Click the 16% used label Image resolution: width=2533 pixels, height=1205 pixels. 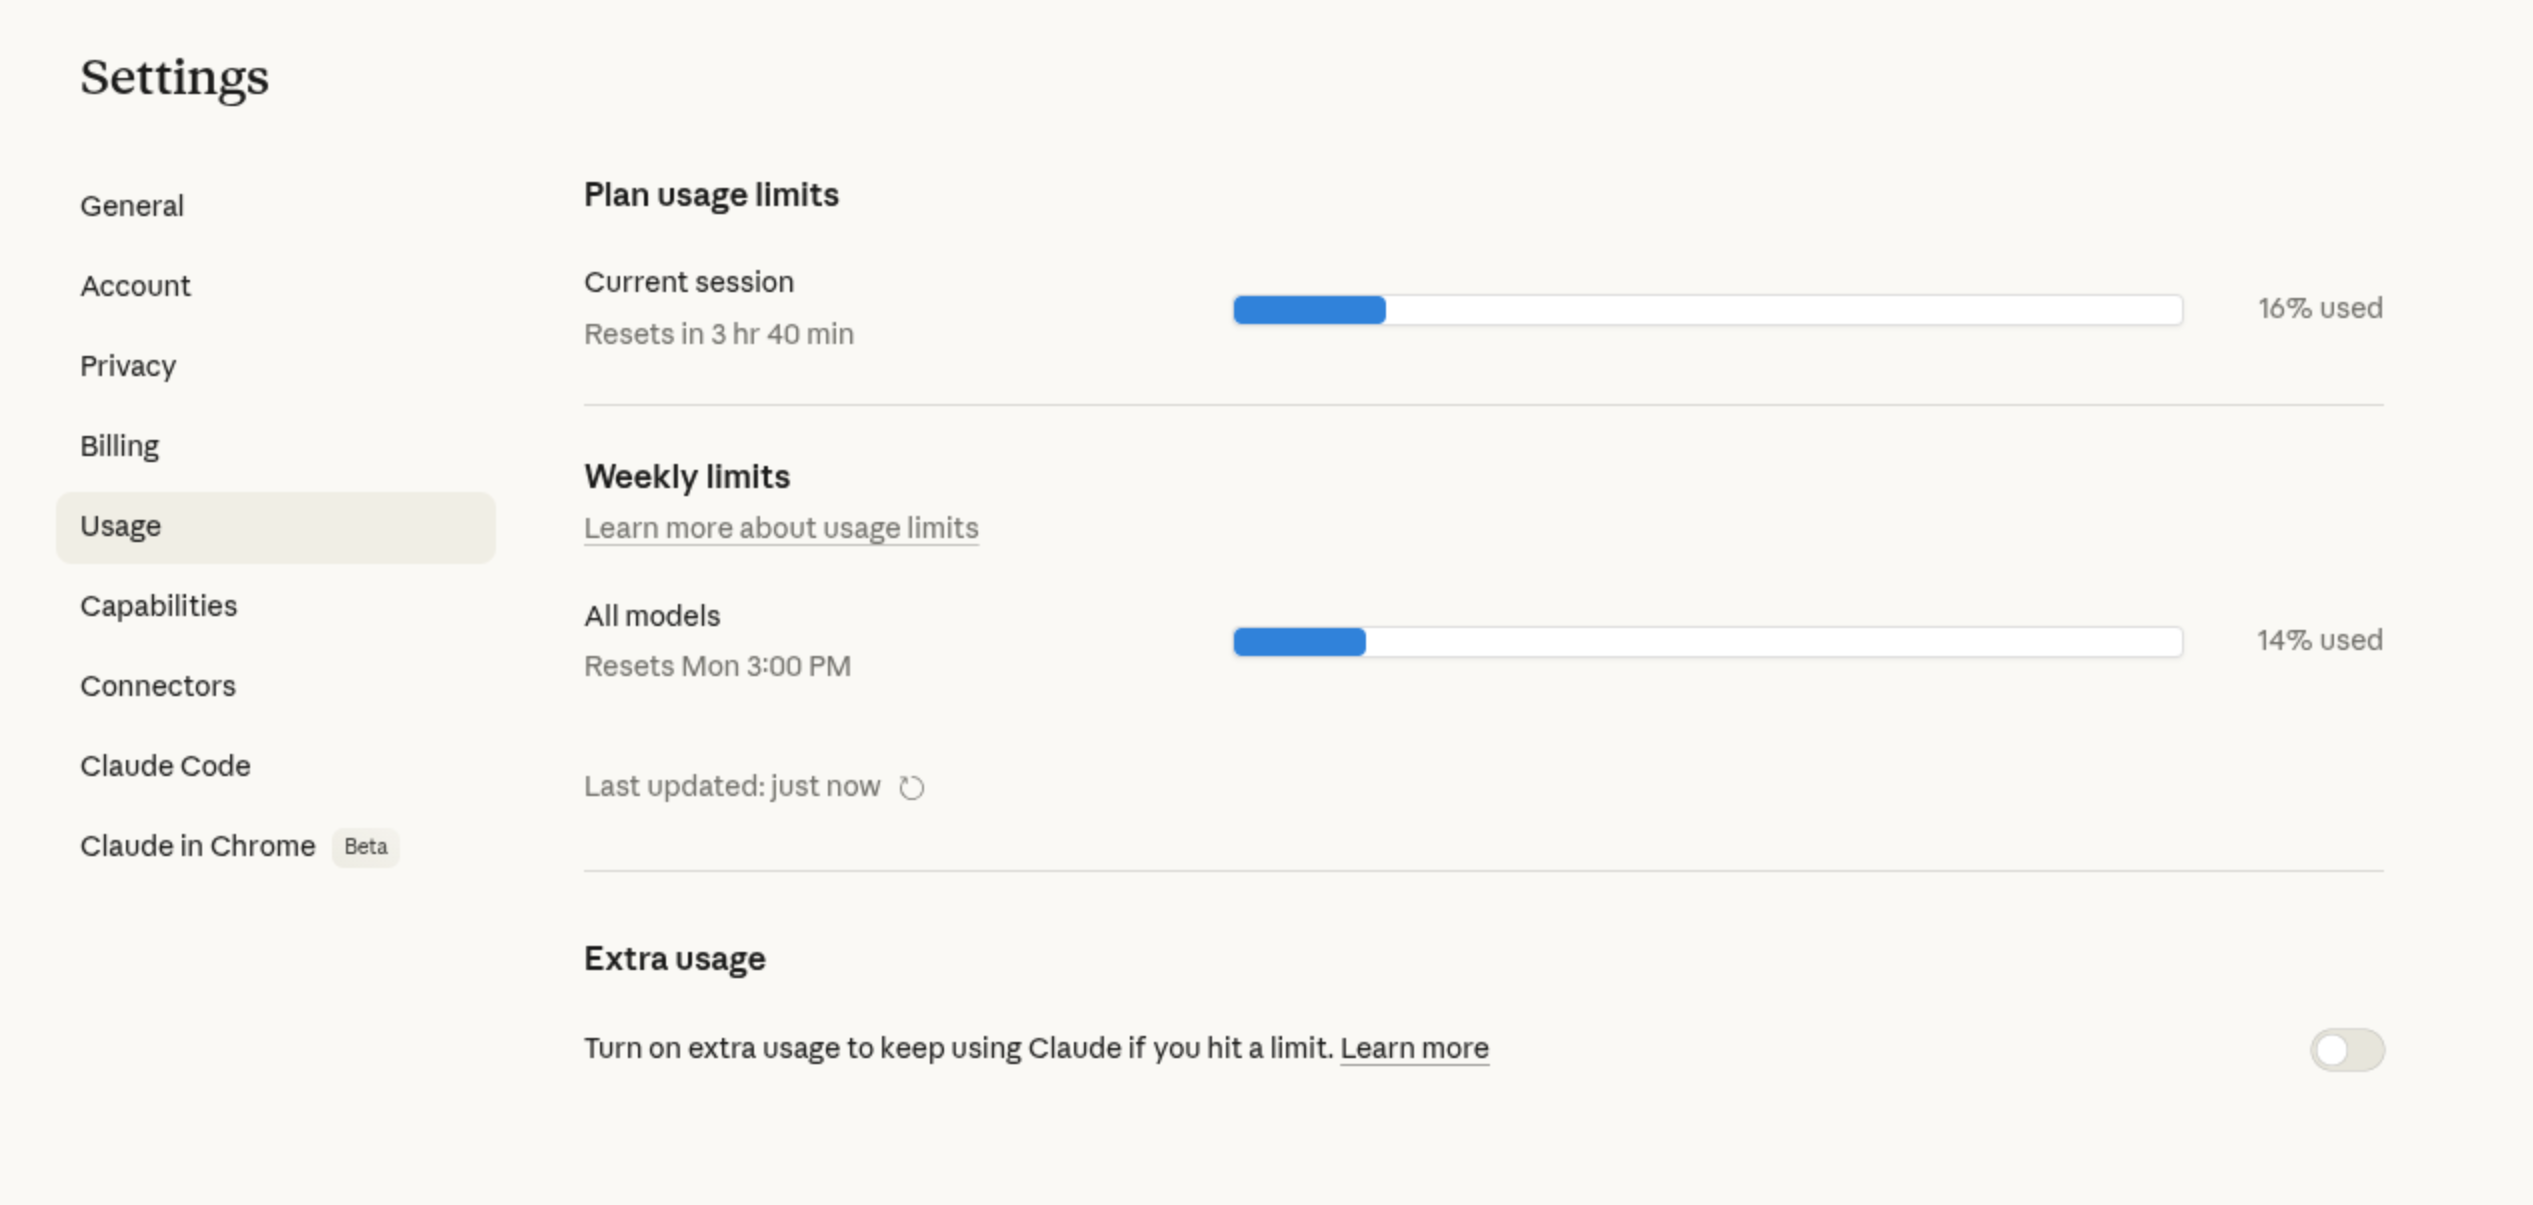(2319, 308)
